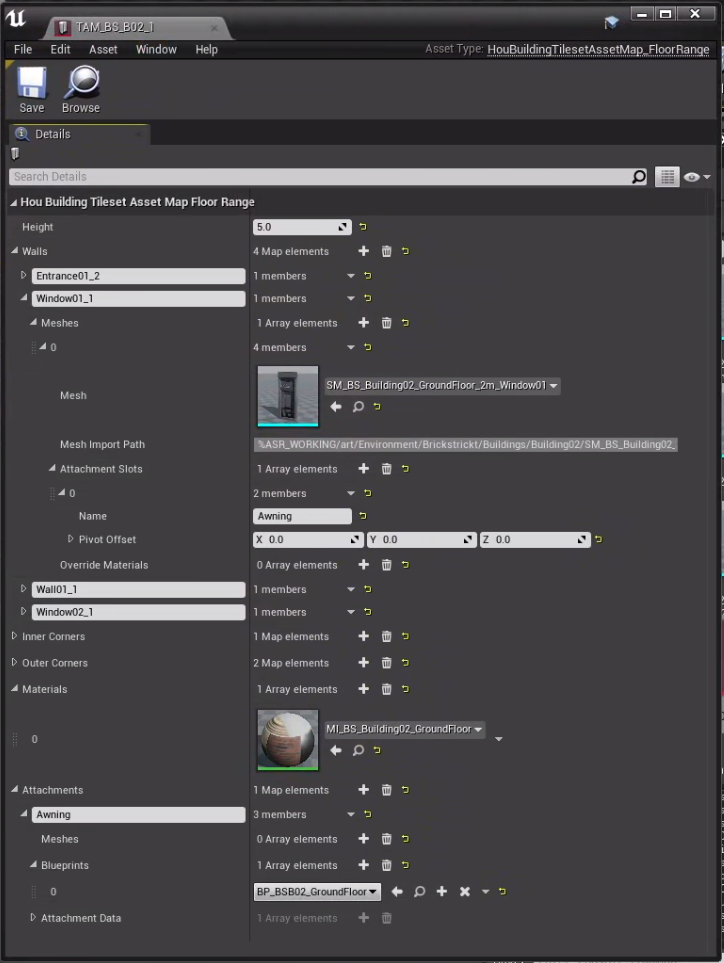Click the HouBuildingTilesetAssetMap_FloorRange asset type link
This screenshot has height=963, width=724.
pyautogui.click(x=598, y=49)
